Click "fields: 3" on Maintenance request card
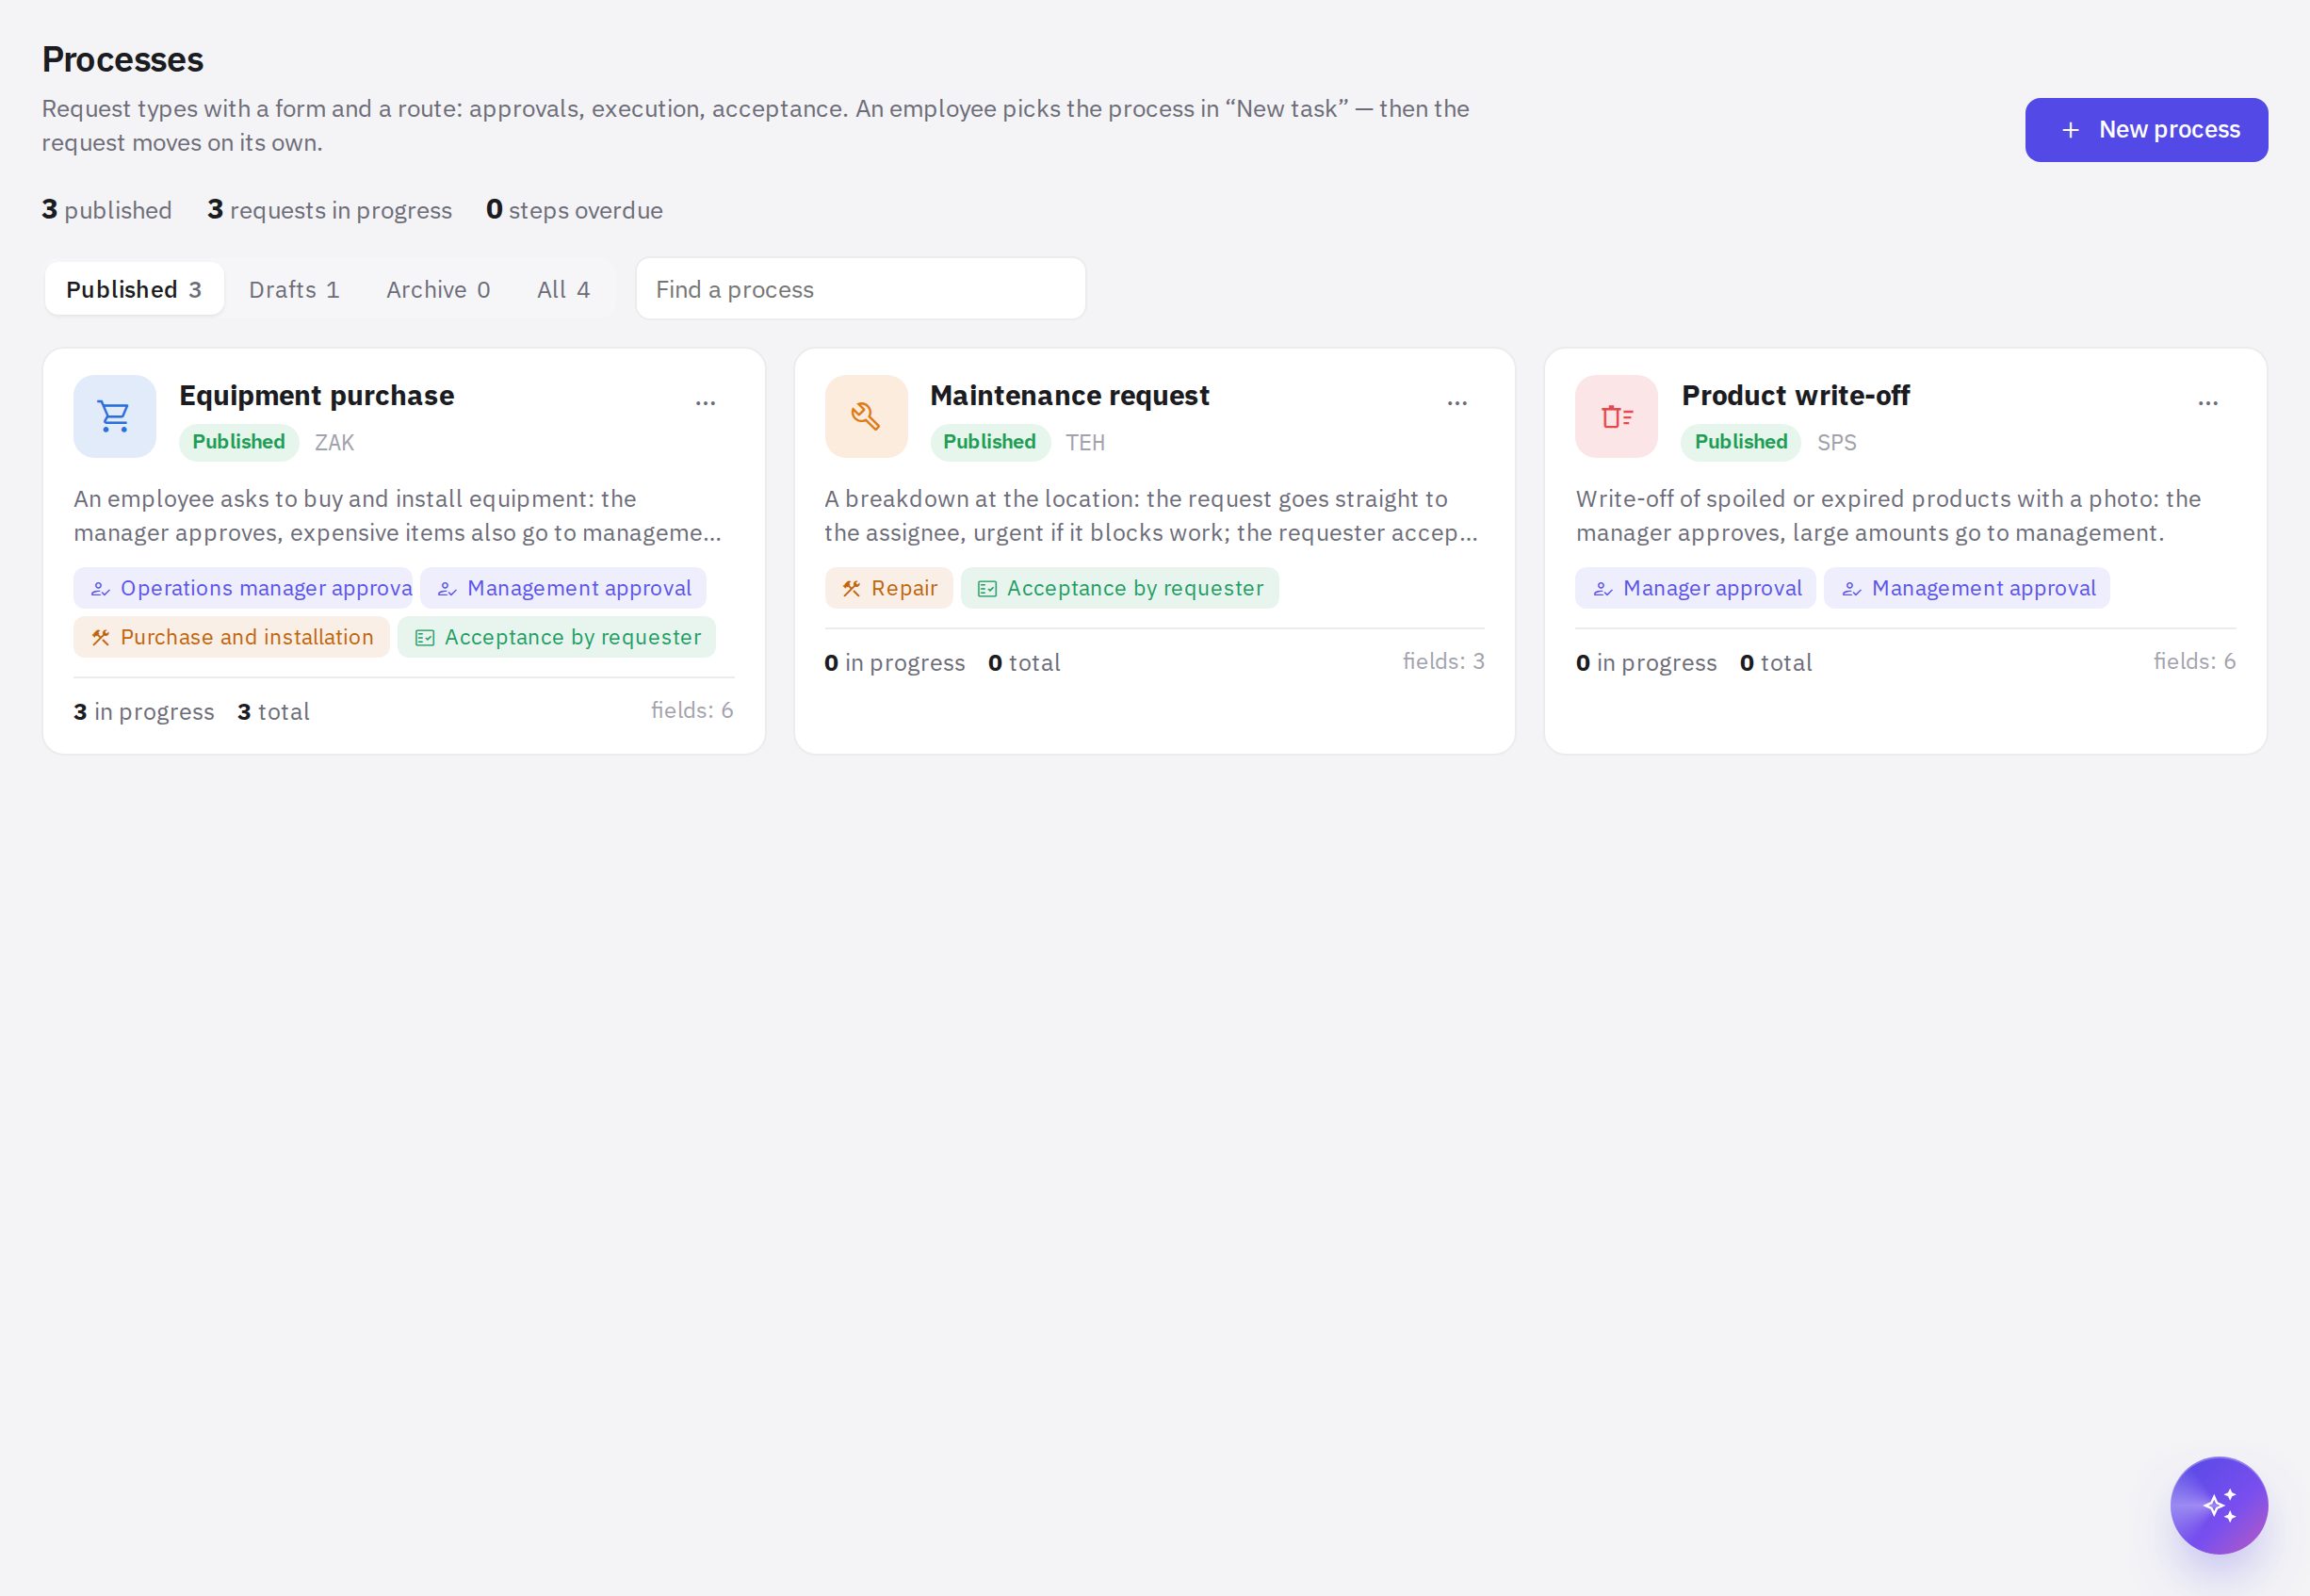 (1443, 661)
